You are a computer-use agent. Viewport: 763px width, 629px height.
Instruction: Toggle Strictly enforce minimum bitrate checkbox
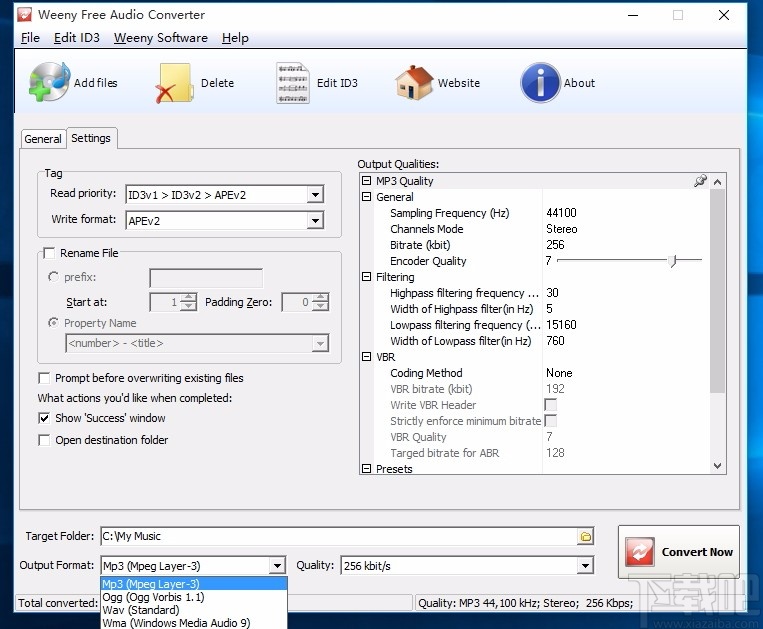pos(550,421)
